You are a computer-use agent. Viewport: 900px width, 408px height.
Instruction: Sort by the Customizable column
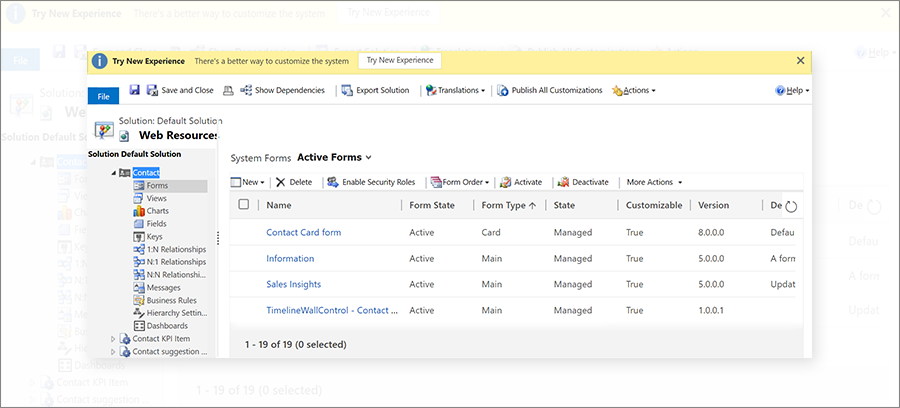tap(654, 205)
